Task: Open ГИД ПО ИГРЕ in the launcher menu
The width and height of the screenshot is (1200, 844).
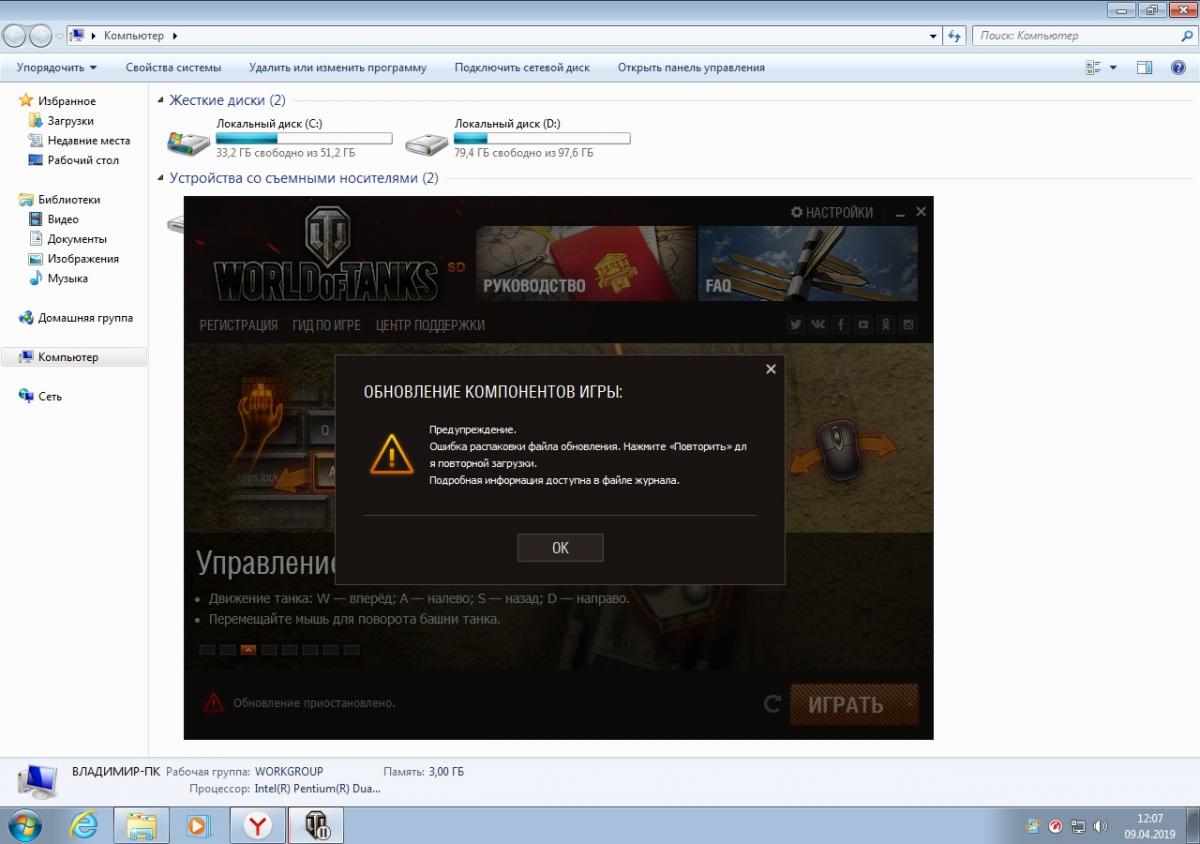Action: 327,325
